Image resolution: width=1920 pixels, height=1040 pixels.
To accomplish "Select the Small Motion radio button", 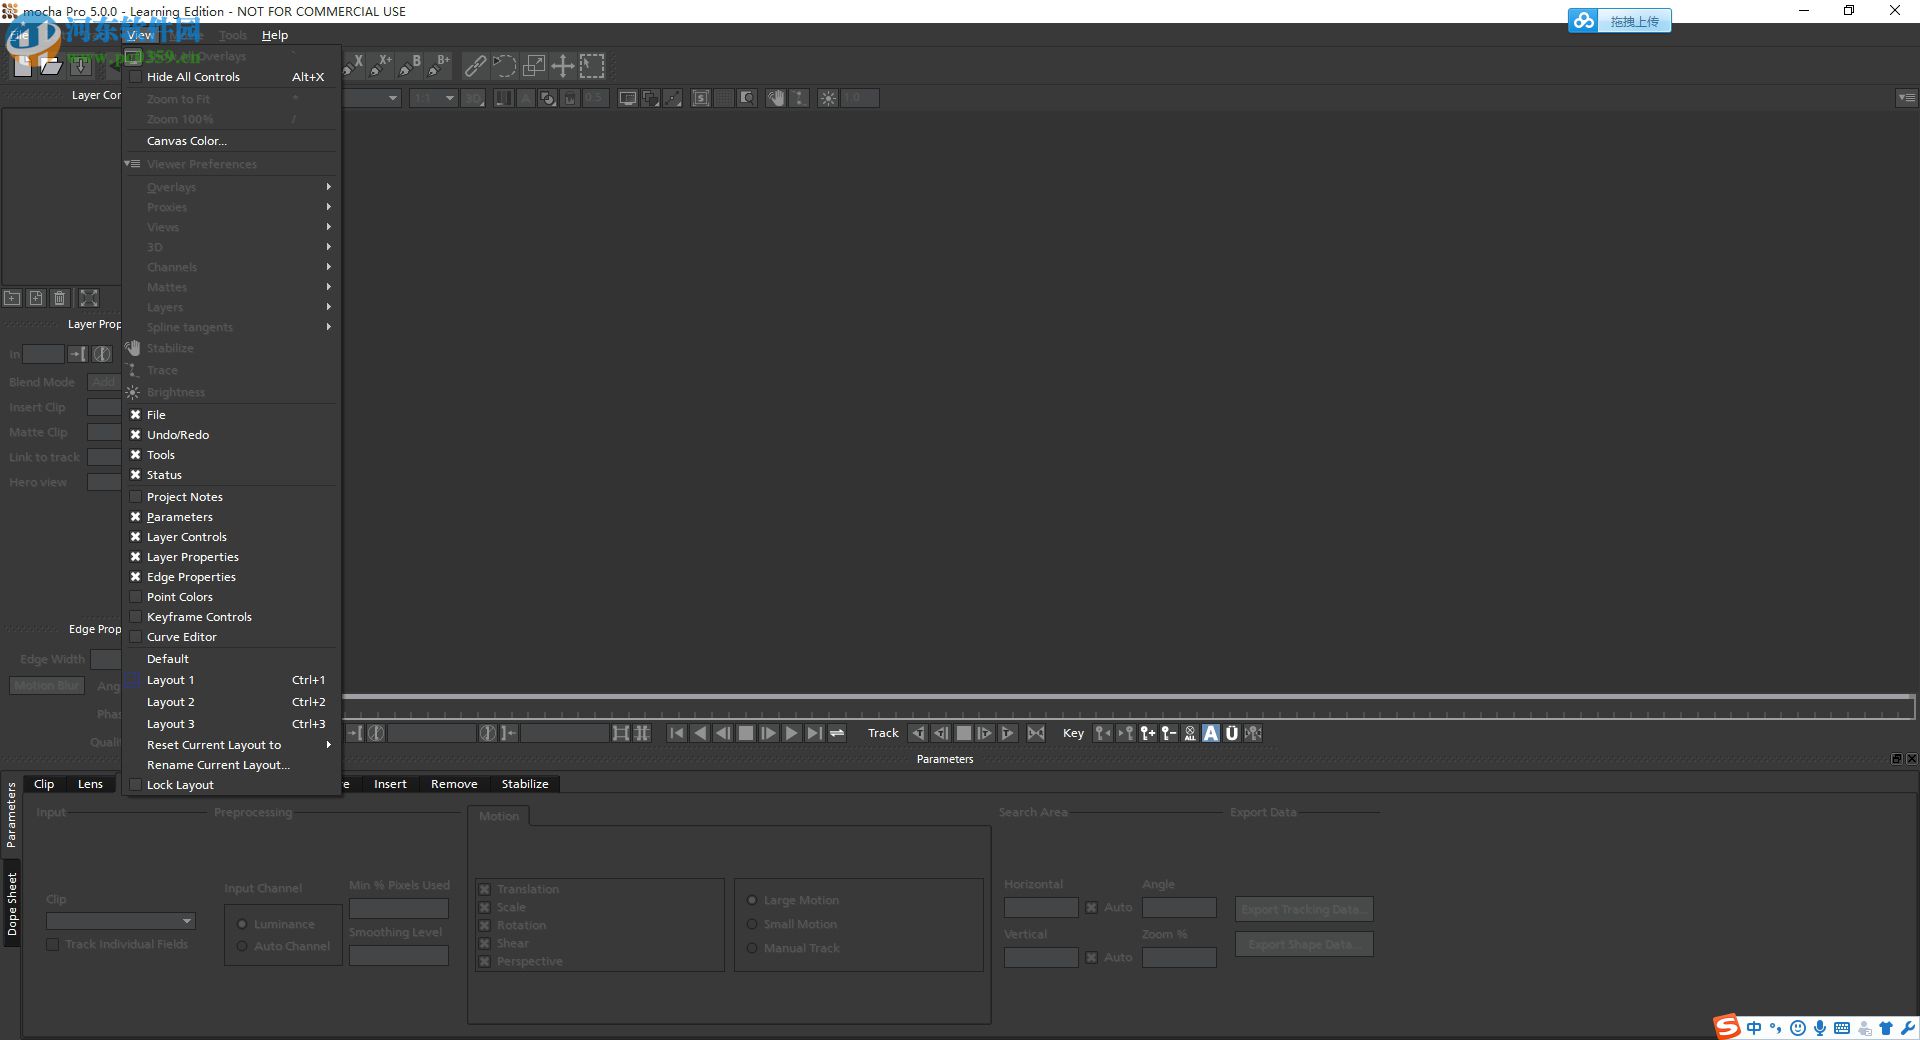I will coord(754,924).
